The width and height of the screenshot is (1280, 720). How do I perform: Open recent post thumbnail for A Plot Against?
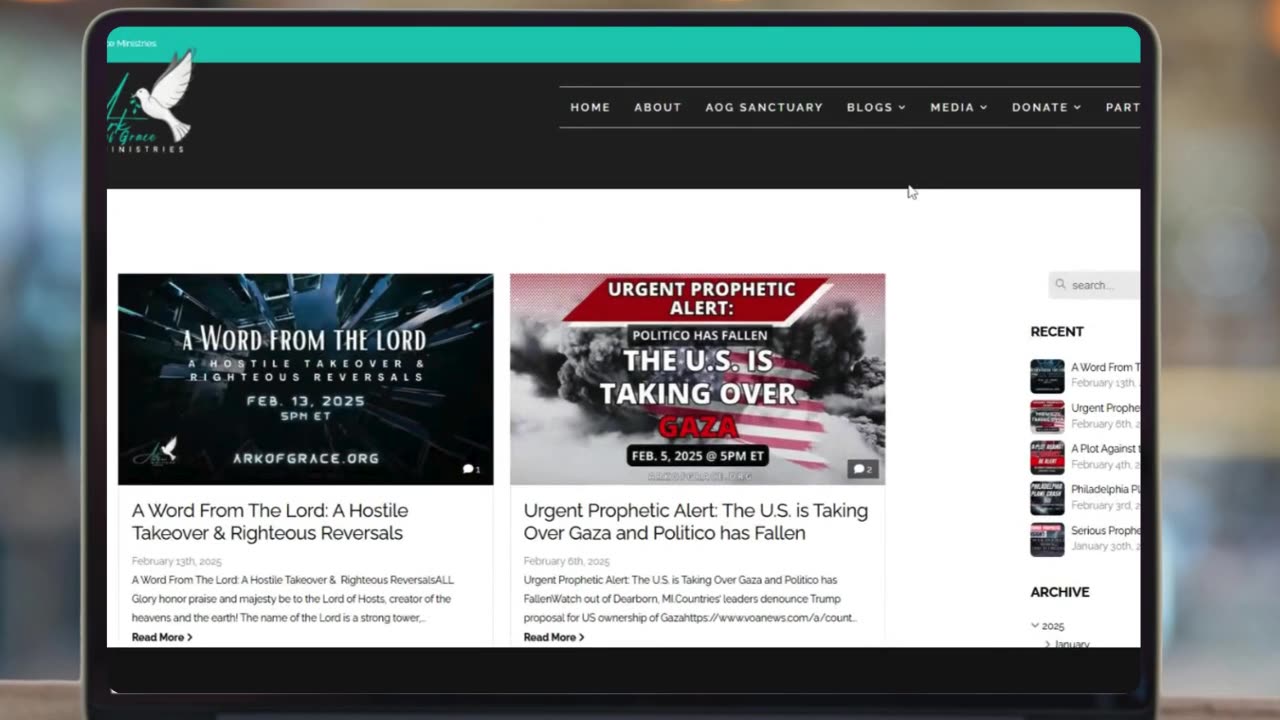tap(1047, 457)
